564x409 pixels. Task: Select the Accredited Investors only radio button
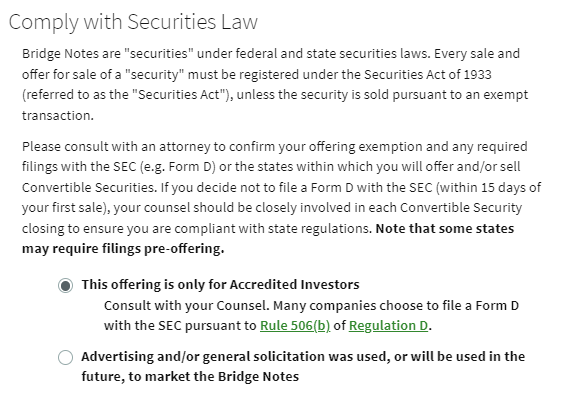click(x=65, y=286)
